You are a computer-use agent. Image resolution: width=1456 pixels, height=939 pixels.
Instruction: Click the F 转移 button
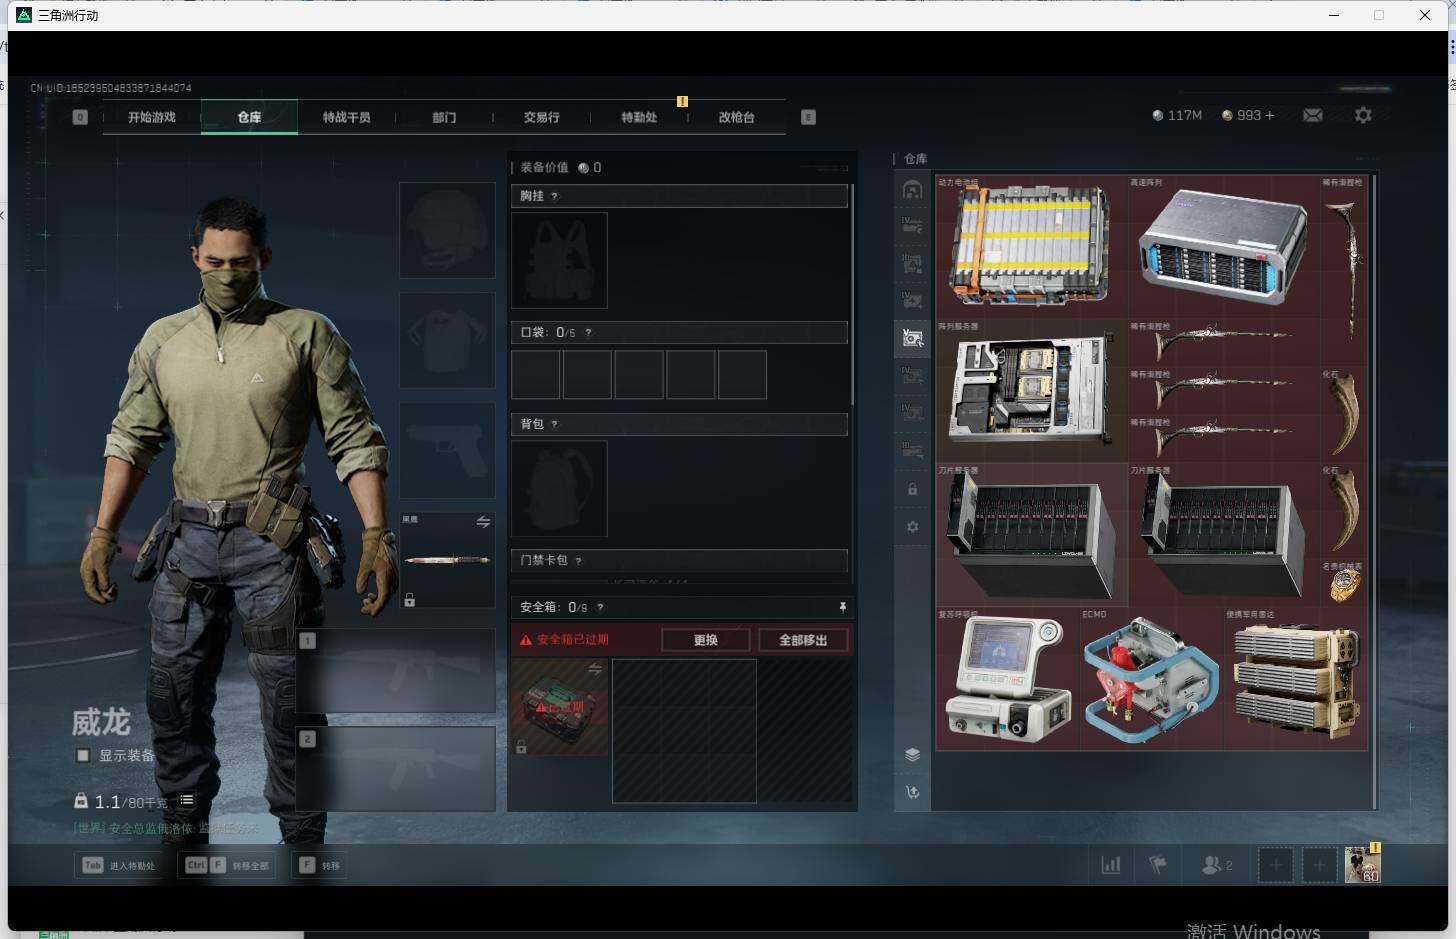point(320,865)
